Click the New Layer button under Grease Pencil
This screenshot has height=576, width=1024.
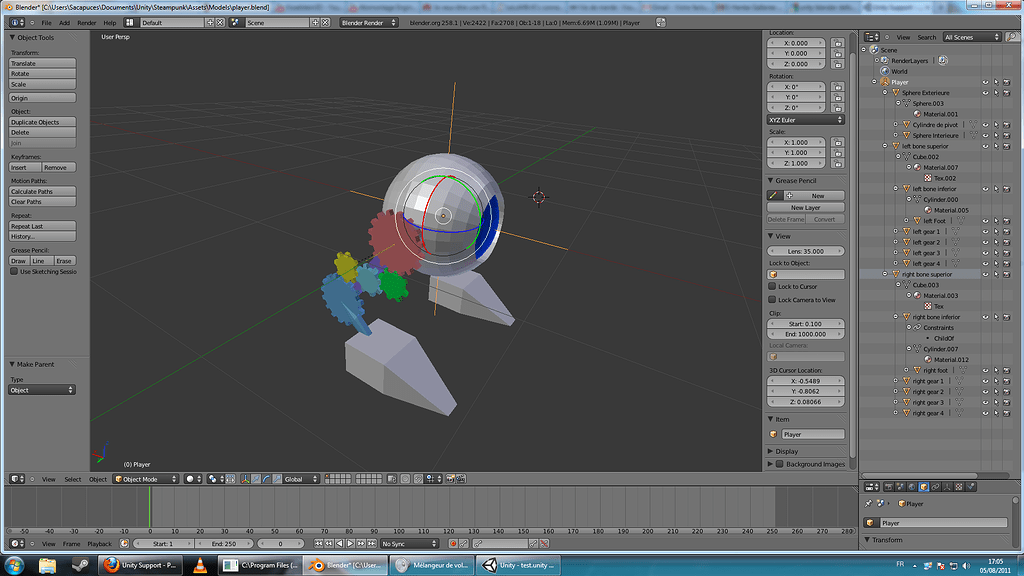pos(807,208)
